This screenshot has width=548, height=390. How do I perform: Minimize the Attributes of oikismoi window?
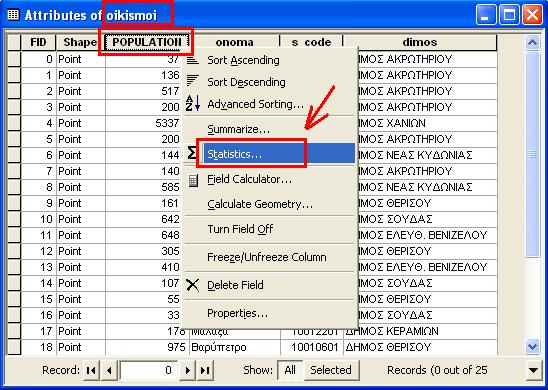(485, 15)
